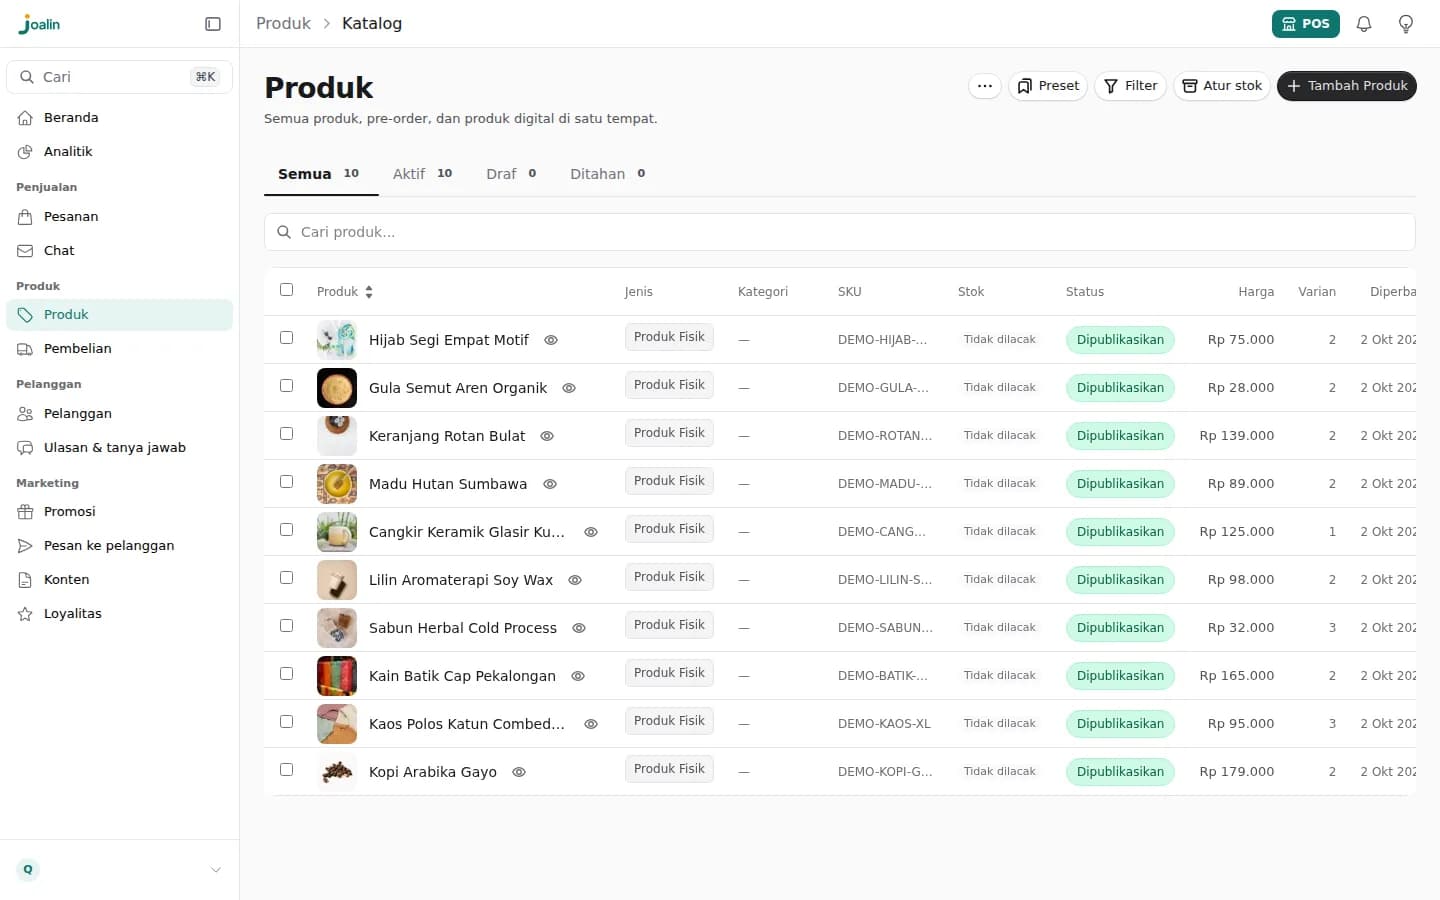Click the Joalin logo

39,24
